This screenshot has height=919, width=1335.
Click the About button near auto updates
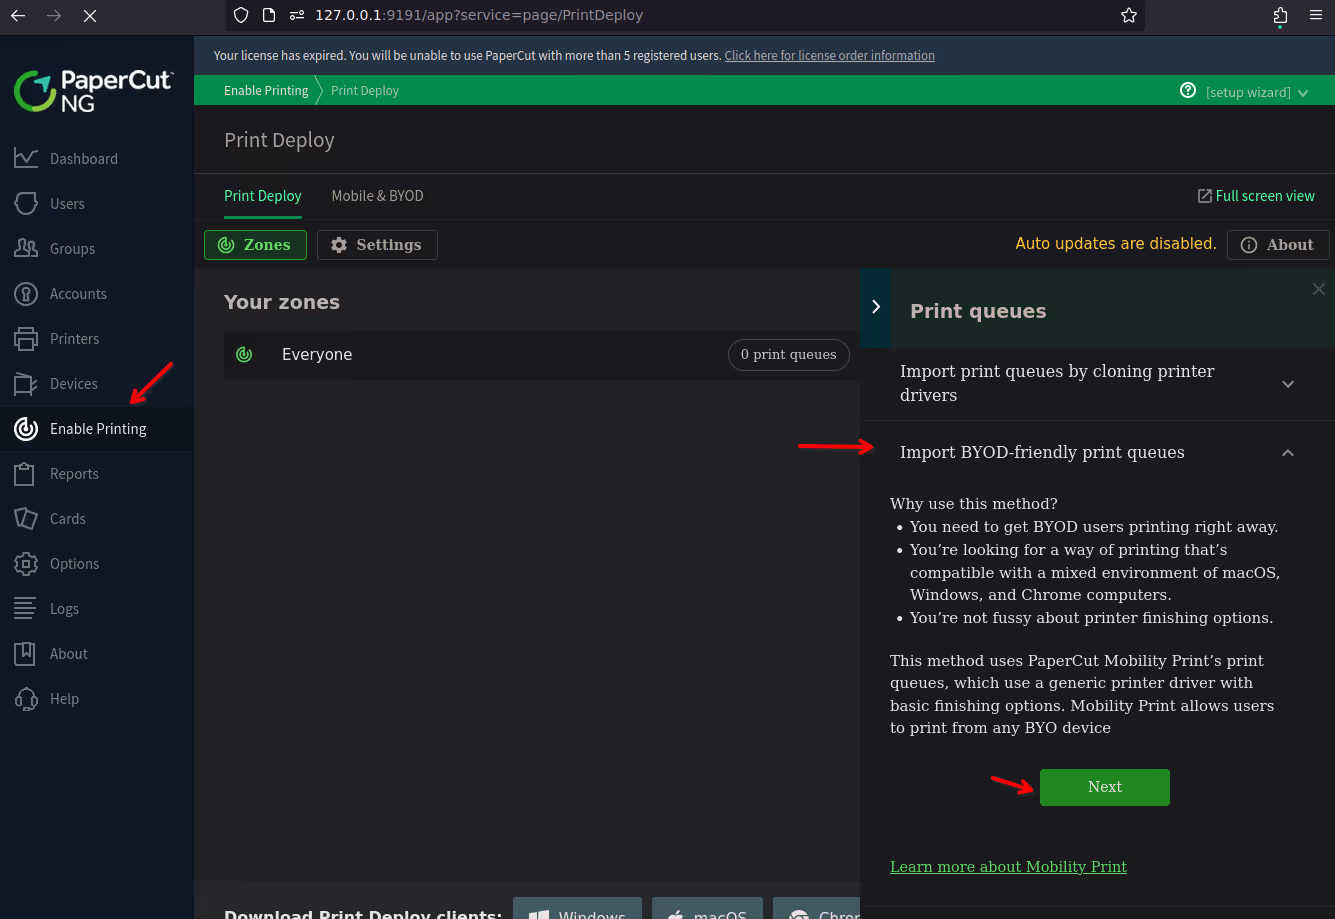point(1278,245)
